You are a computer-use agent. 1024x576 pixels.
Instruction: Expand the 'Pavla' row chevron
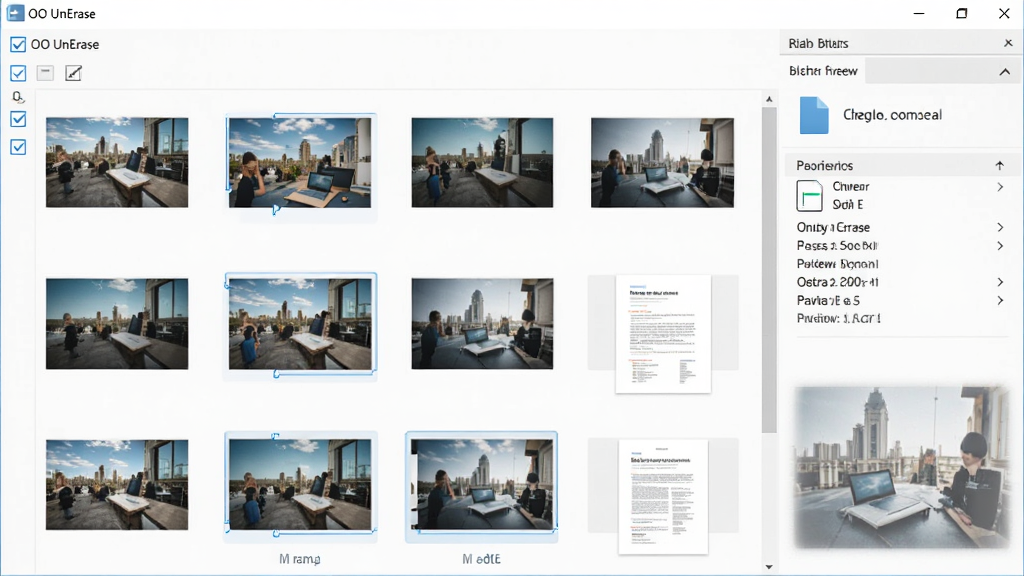pyautogui.click(x=1000, y=300)
